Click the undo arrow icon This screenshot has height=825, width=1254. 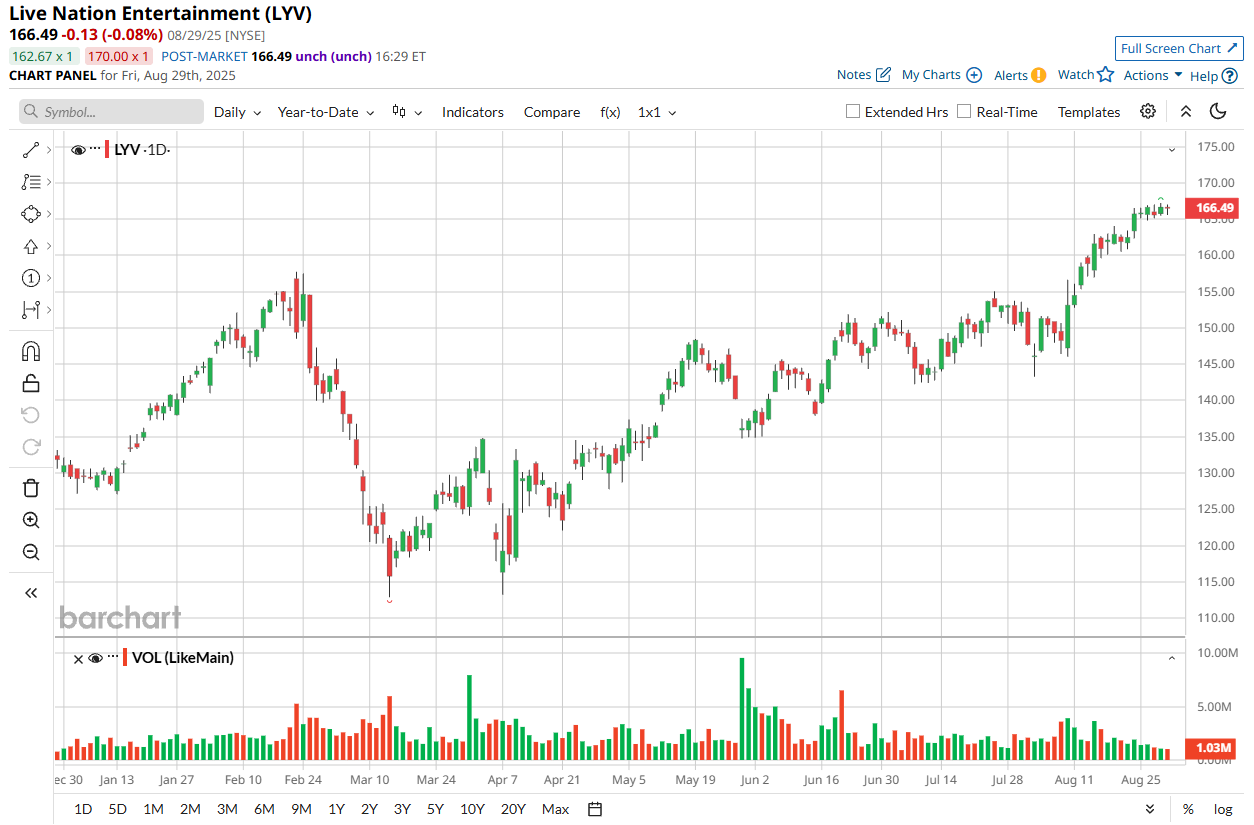pyautogui.click(x=30, y=415)
